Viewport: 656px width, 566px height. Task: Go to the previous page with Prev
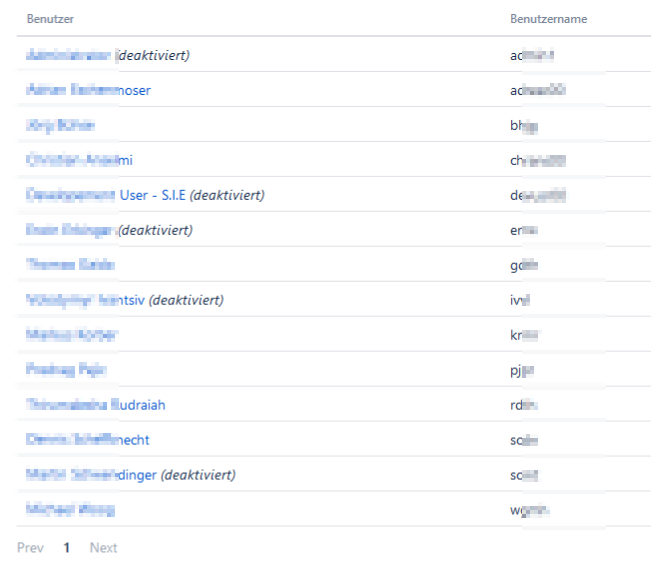(x=30, y=548)
